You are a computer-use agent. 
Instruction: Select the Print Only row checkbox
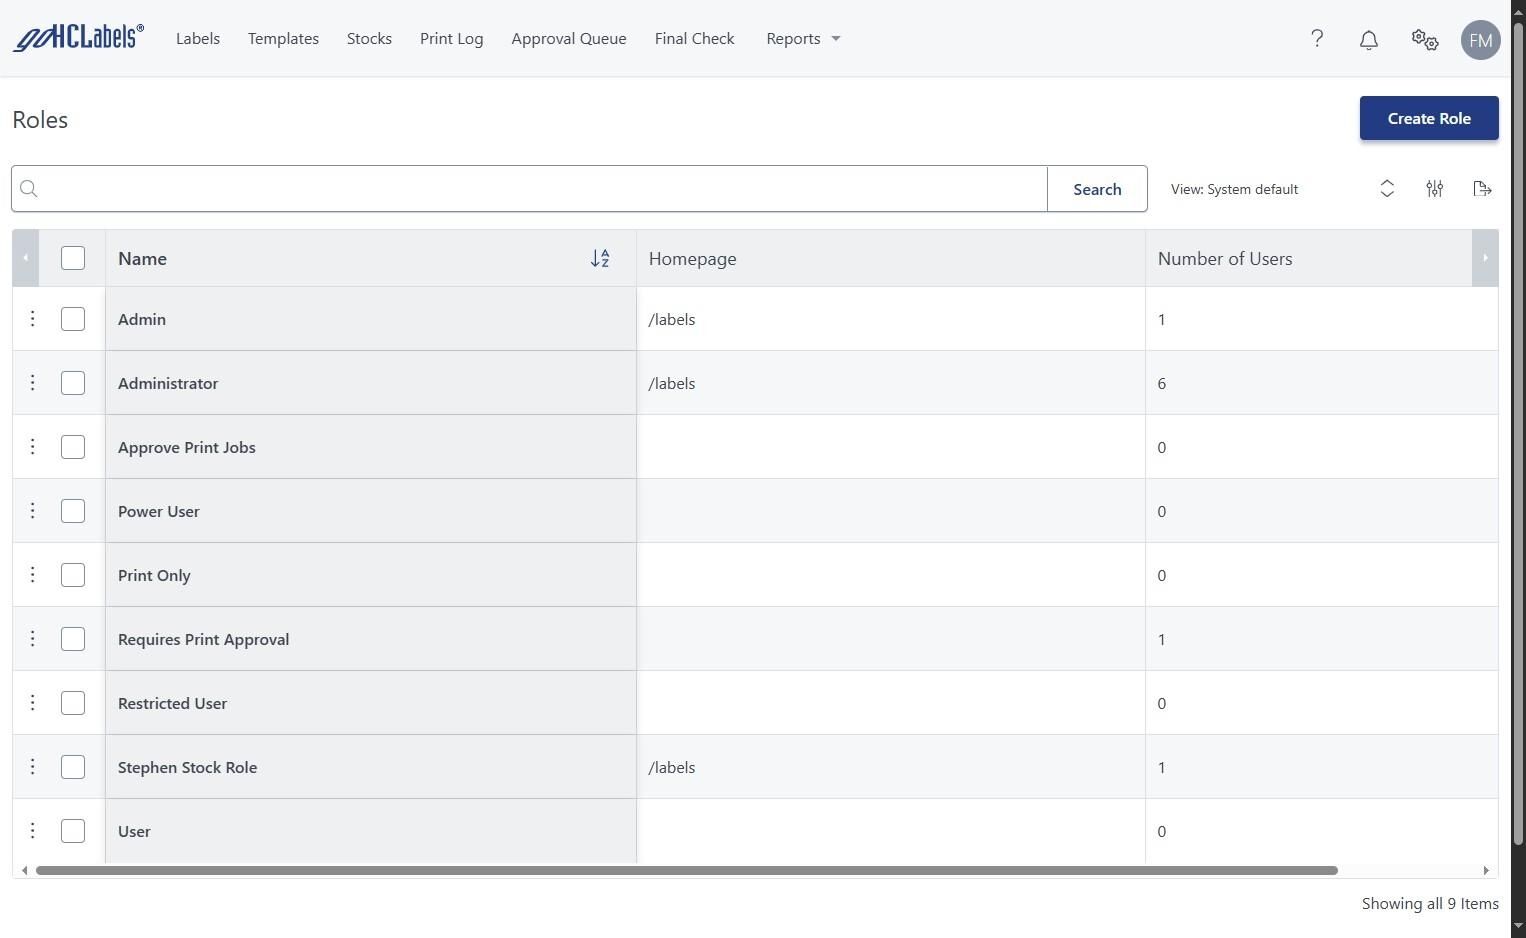73,575
